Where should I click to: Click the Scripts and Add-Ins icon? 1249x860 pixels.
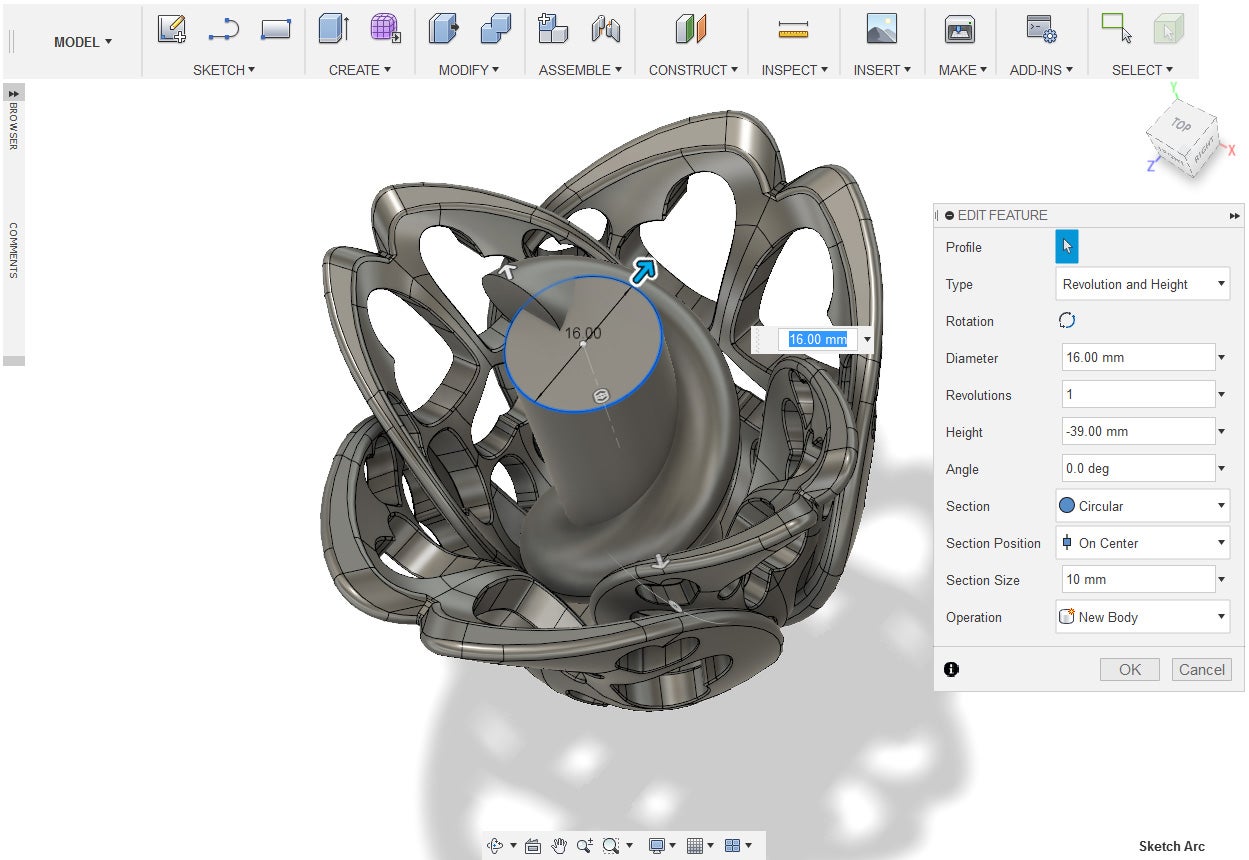[x=1041, y=30]
